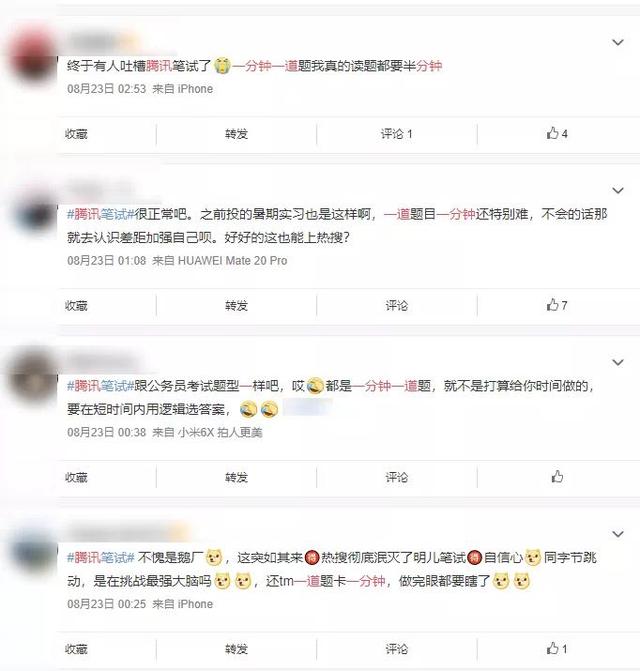
Task: Open 评论 on the third post
Action: point(397,477)
